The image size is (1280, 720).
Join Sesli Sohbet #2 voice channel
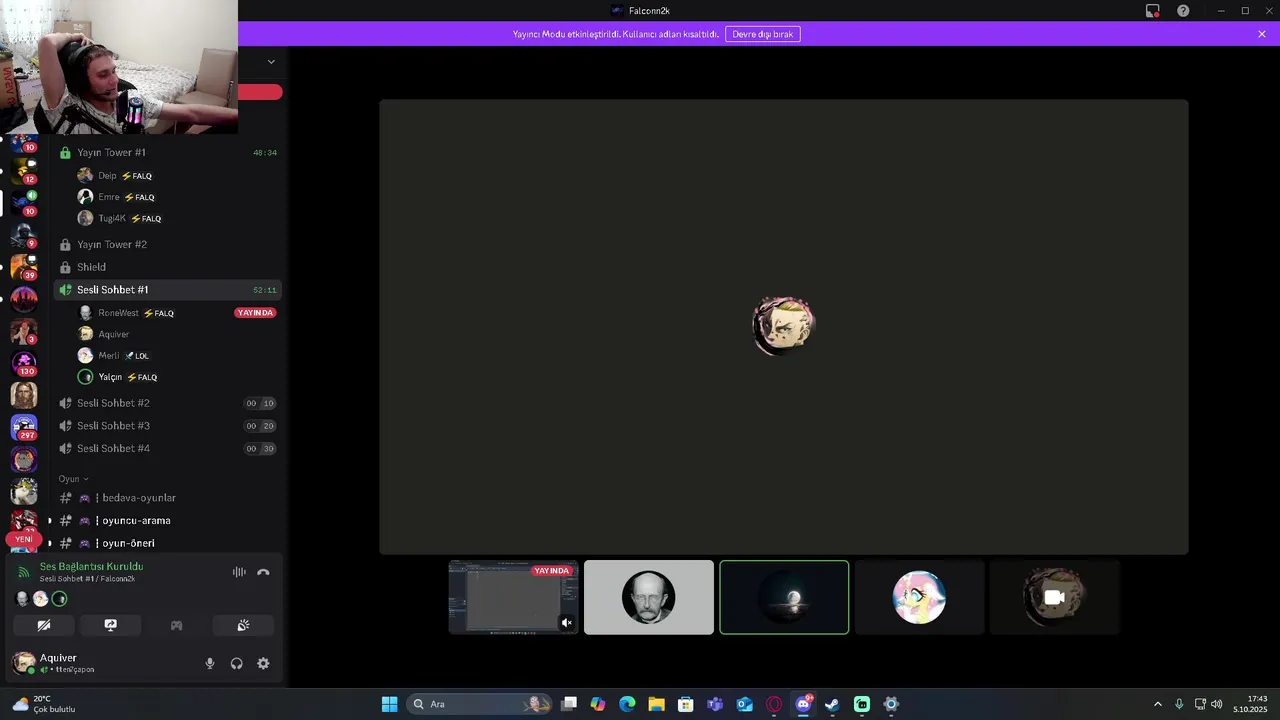coord(166,403)
